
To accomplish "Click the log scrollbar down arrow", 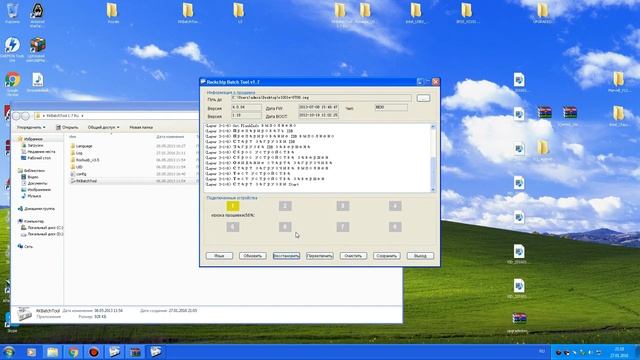I will [433, 189].
